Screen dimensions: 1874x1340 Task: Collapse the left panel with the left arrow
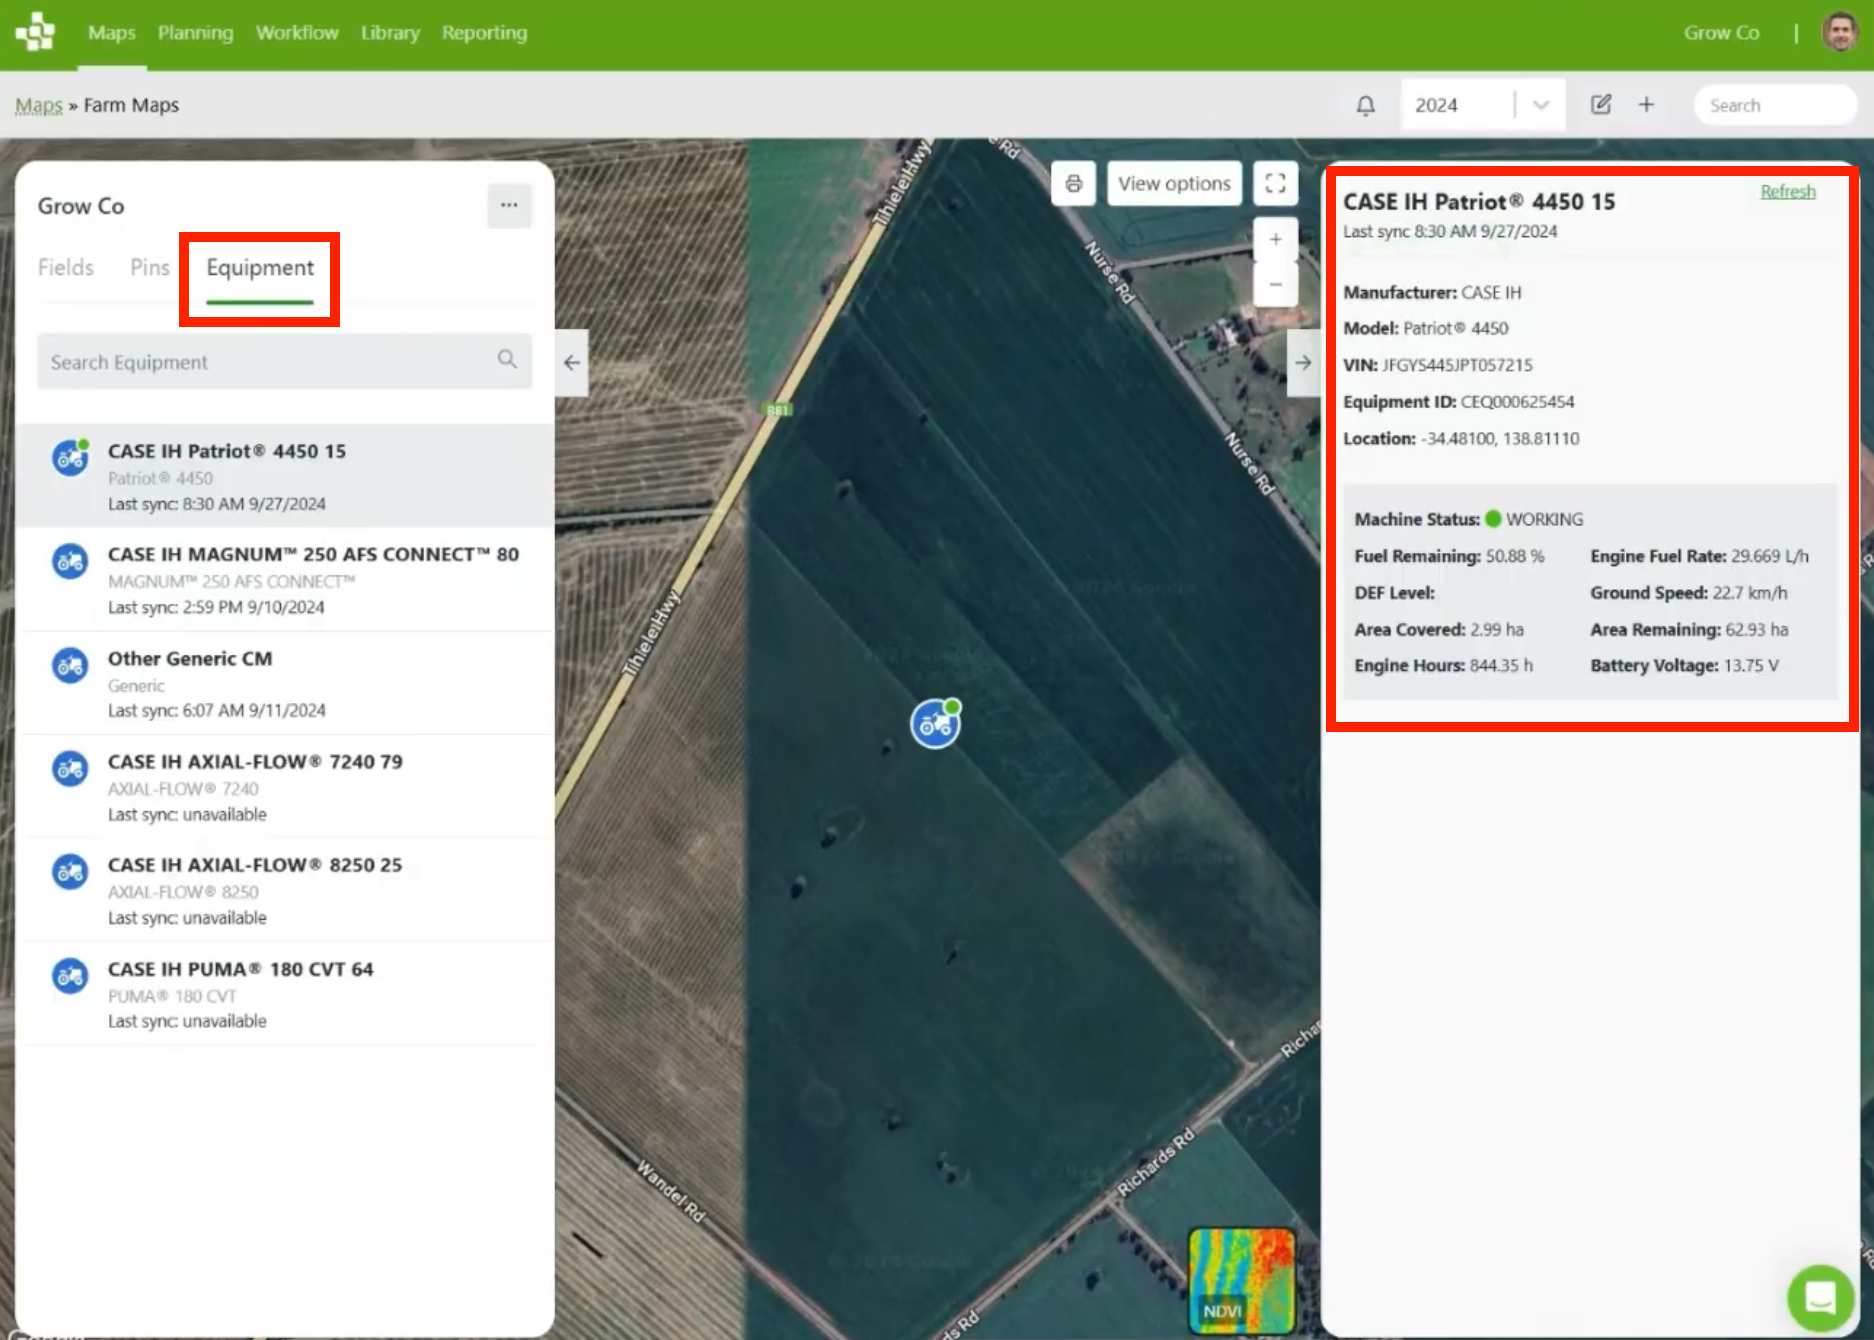(571, 362)
